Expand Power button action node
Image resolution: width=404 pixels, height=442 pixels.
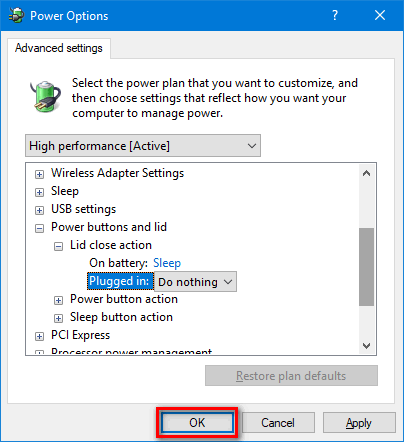[58, 300]
